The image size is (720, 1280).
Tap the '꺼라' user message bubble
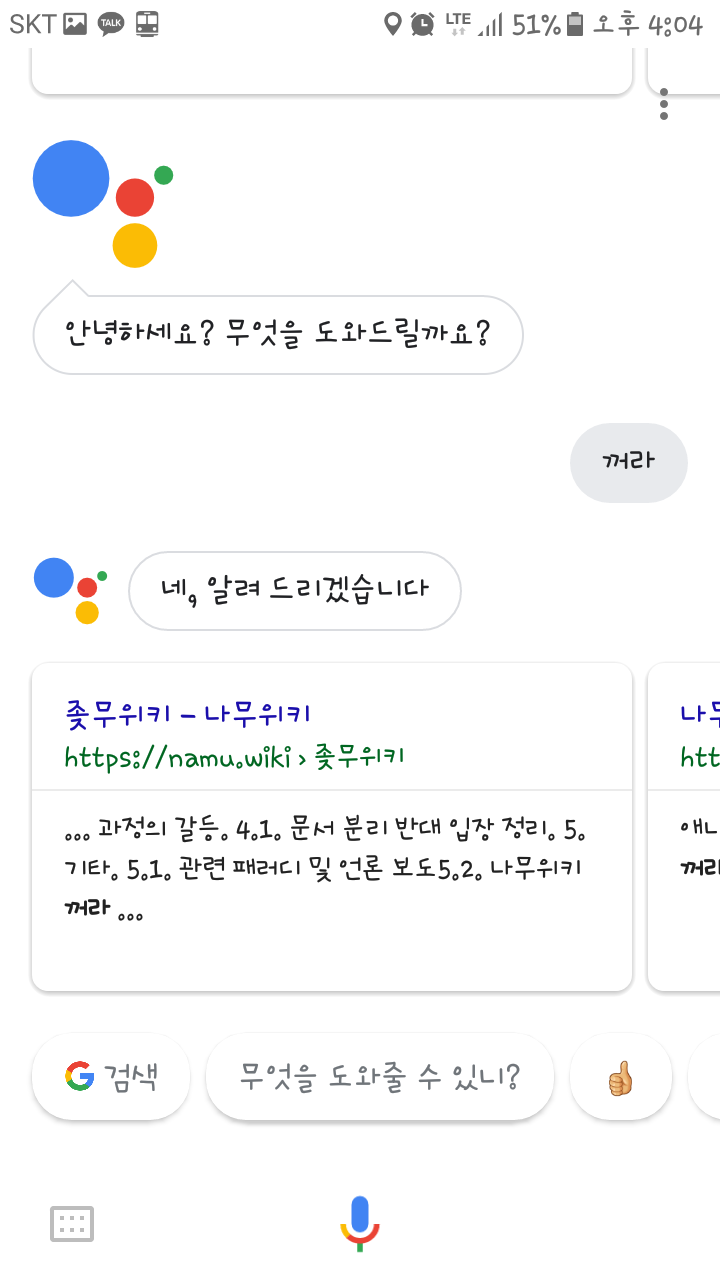(x=628, y=461)
